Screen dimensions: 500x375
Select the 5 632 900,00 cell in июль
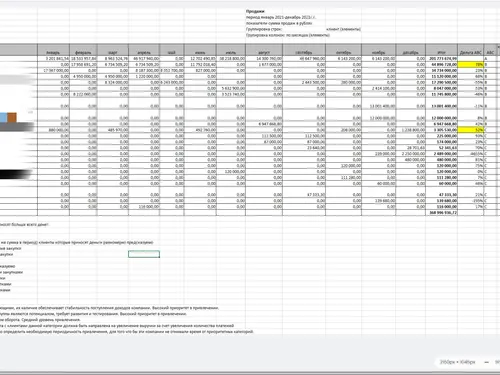(231, 88)
